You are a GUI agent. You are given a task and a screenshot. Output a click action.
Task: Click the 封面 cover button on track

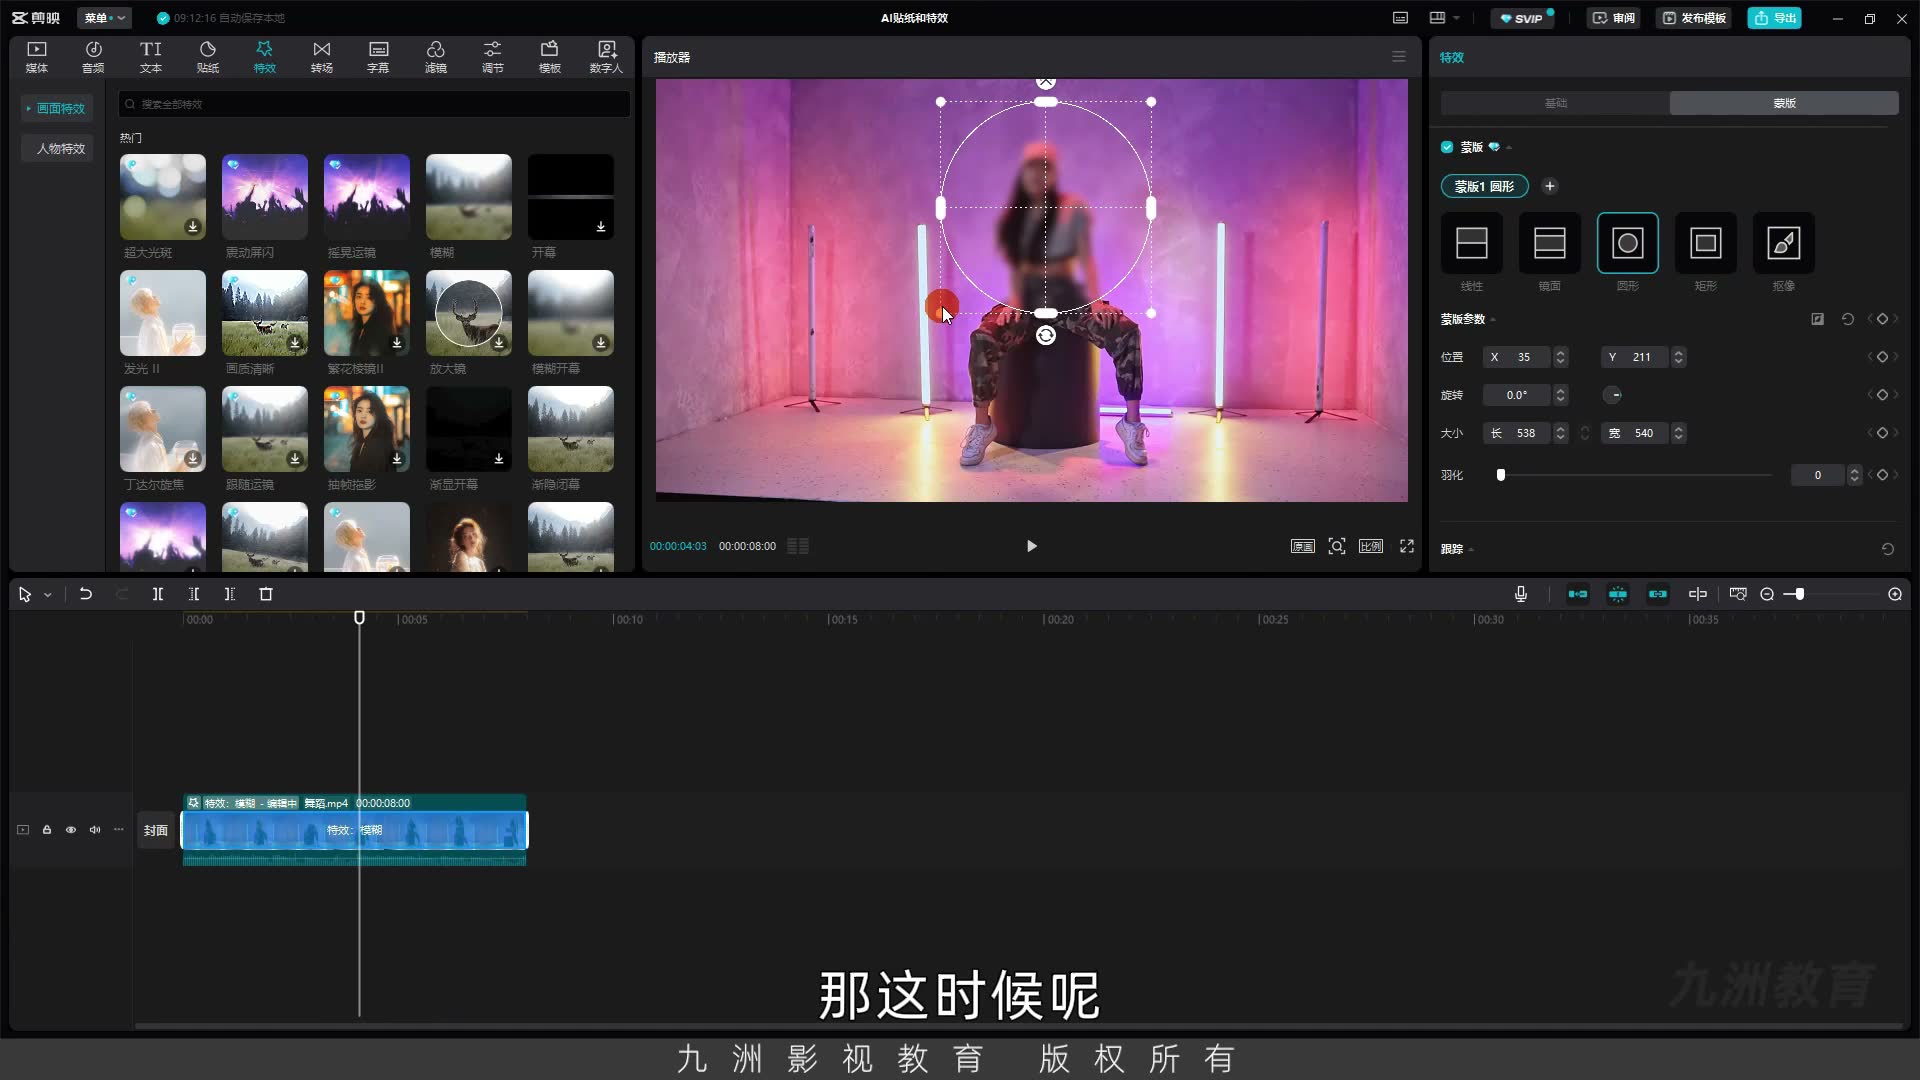[156, 830]
